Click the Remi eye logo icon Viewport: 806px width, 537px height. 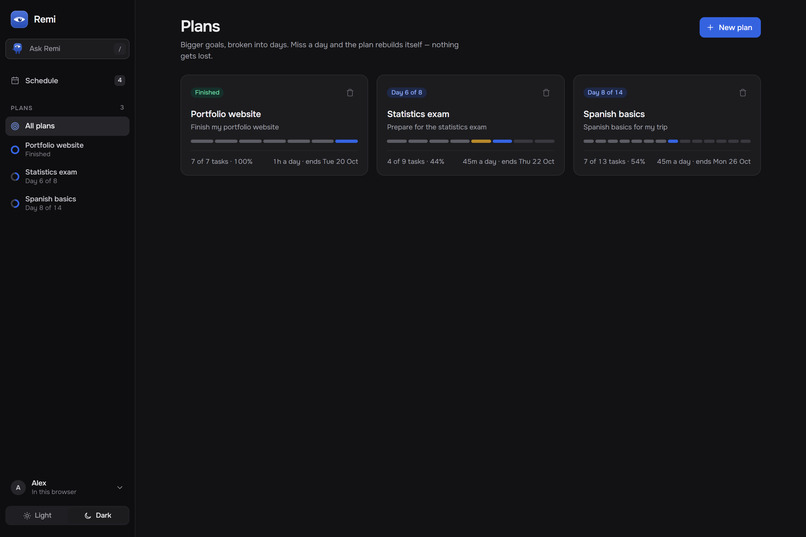19,20
